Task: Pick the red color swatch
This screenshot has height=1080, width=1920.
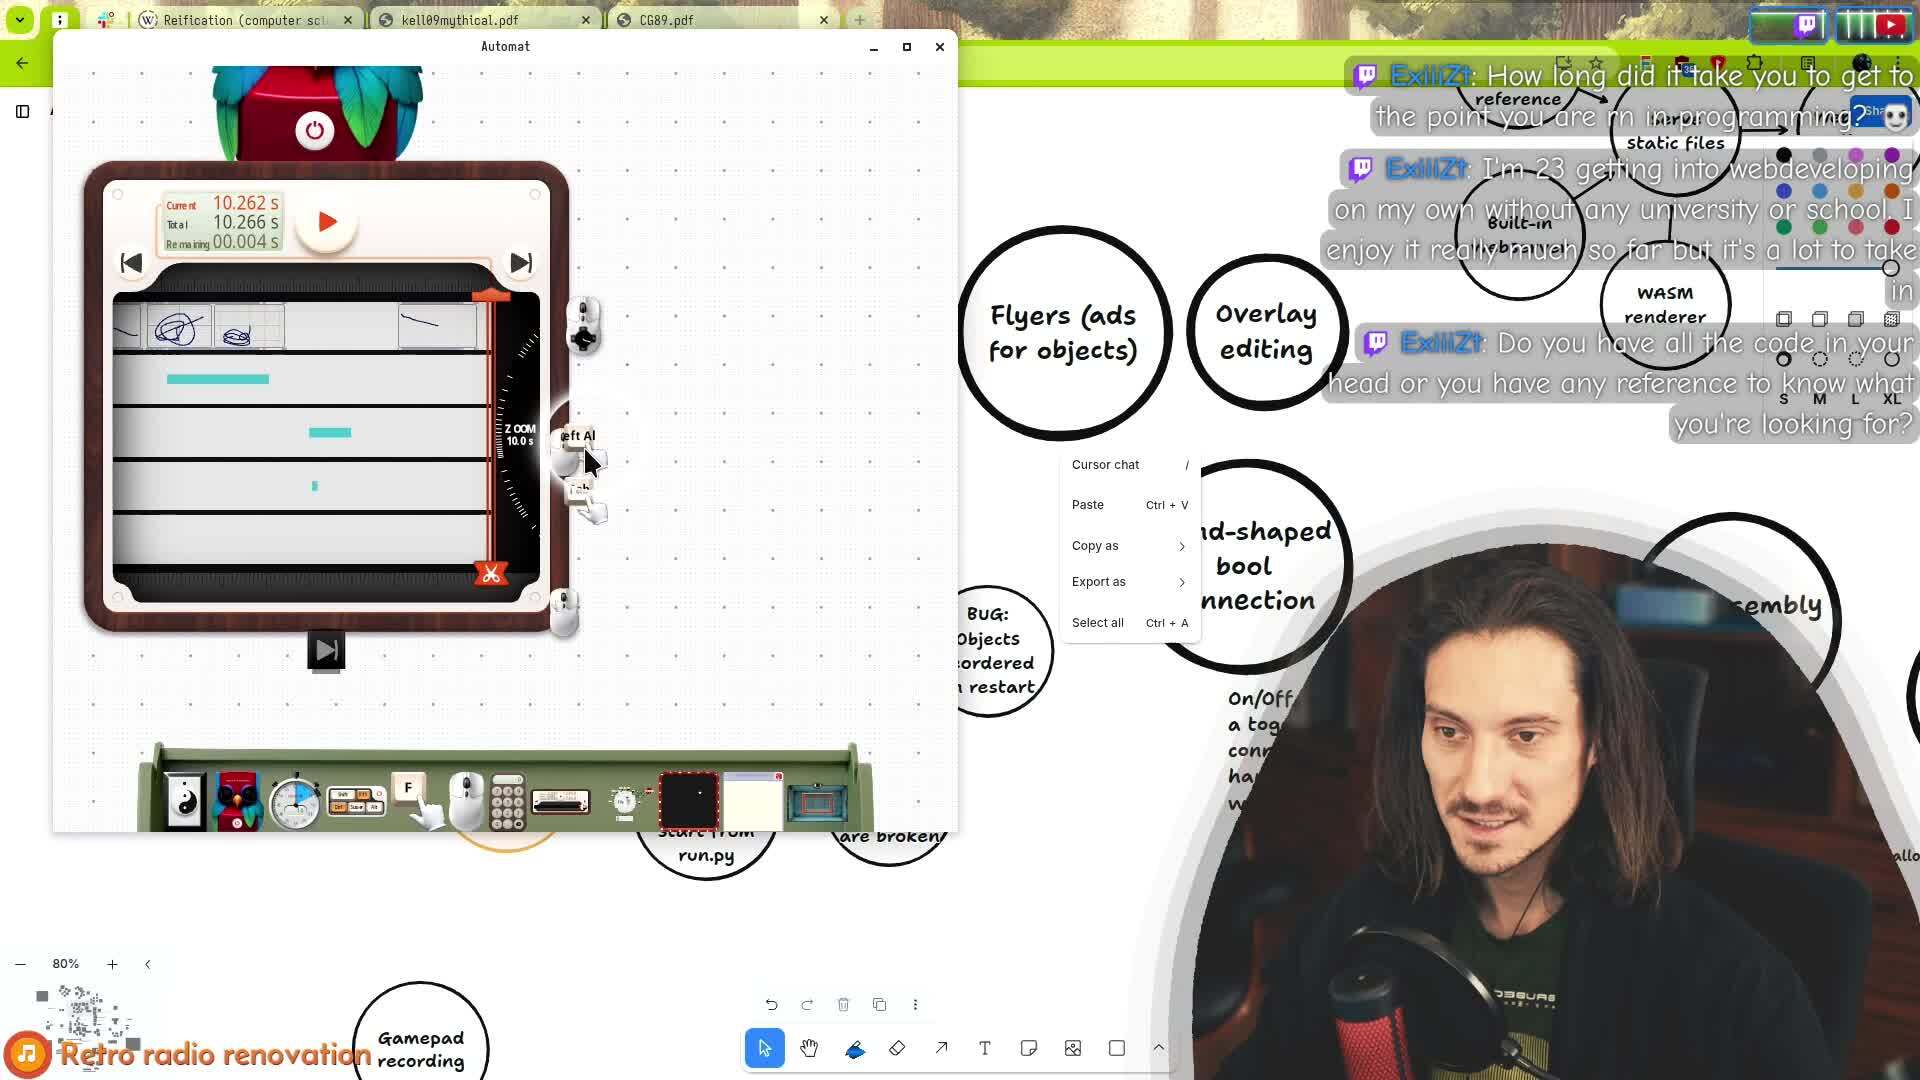Action: [1891, 227]
